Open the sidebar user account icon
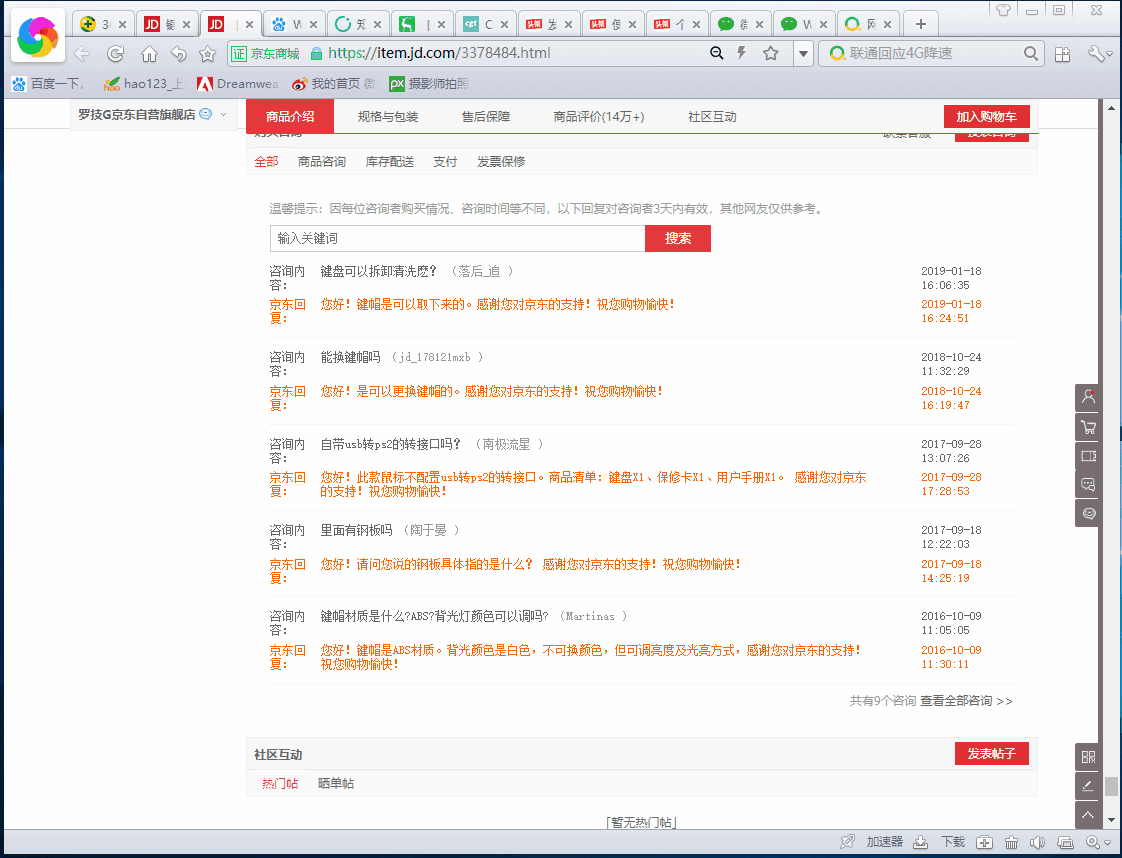Viewport: 1122px width, 858px height. (1088, 397)
